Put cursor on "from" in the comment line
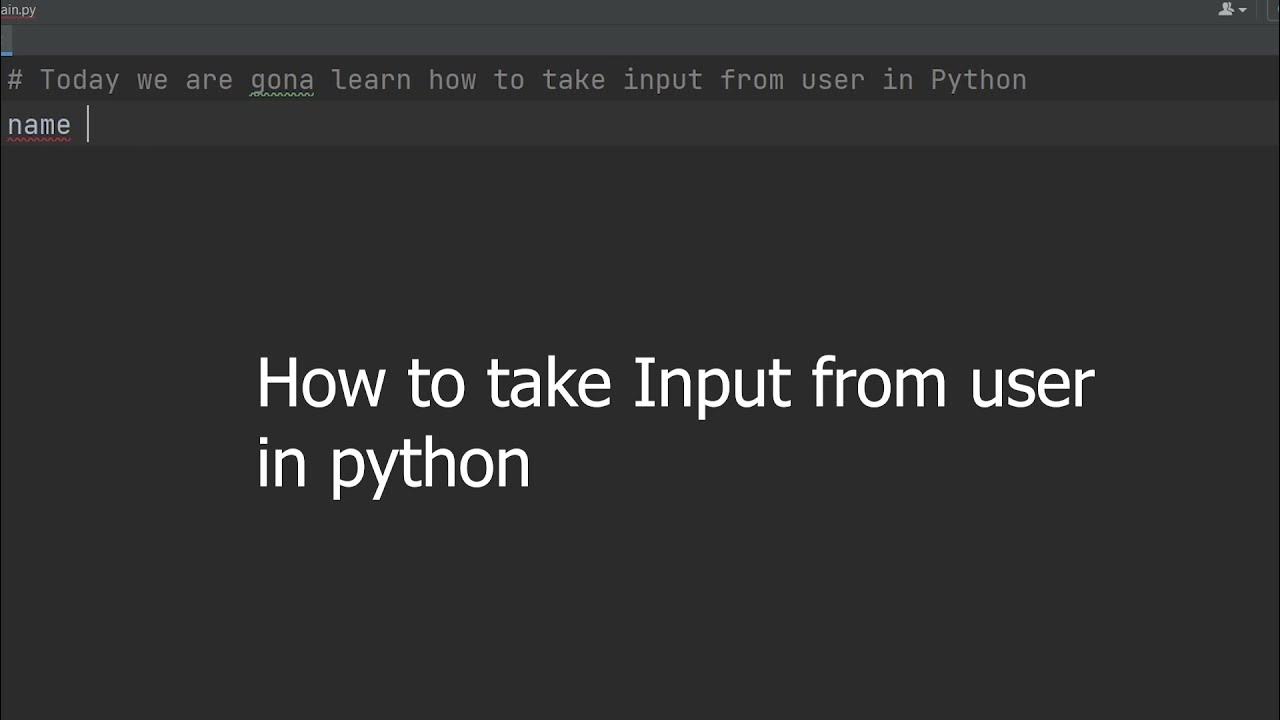This screenshot has width=1280, height=720. [752, 80]
